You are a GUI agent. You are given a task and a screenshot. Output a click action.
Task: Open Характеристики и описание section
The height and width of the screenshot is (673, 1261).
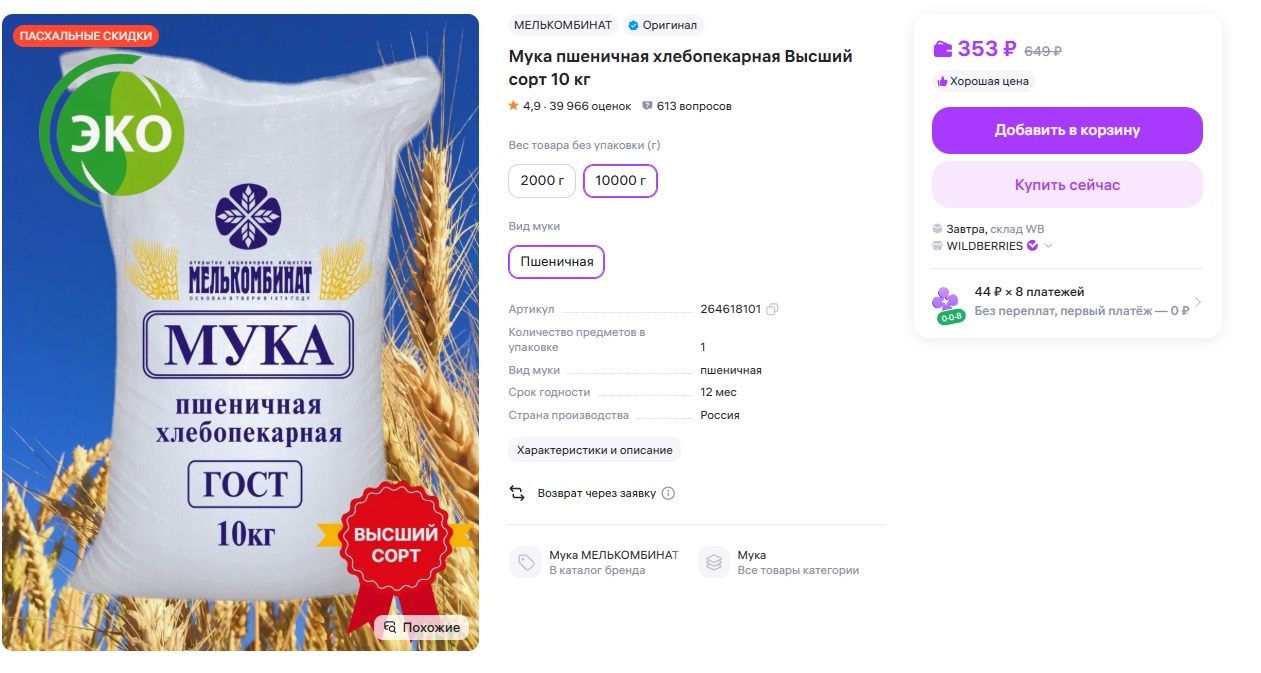pos(594,450)
